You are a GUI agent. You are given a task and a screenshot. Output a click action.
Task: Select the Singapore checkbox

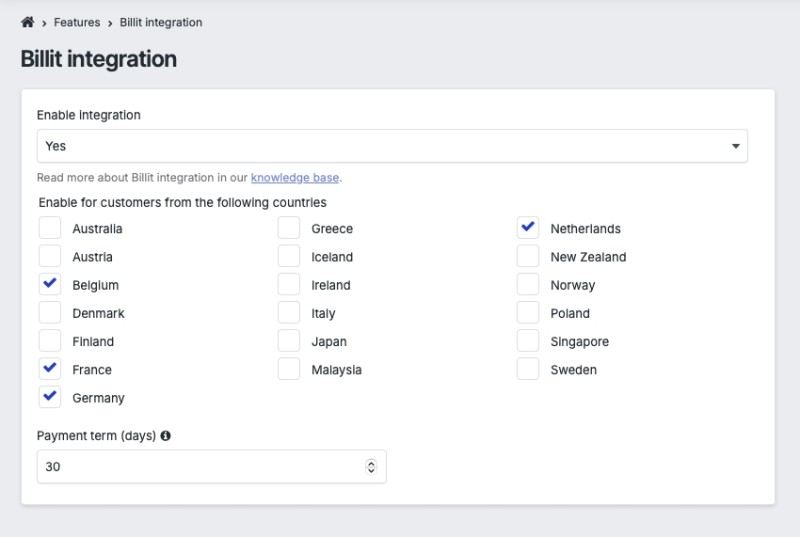528,340
